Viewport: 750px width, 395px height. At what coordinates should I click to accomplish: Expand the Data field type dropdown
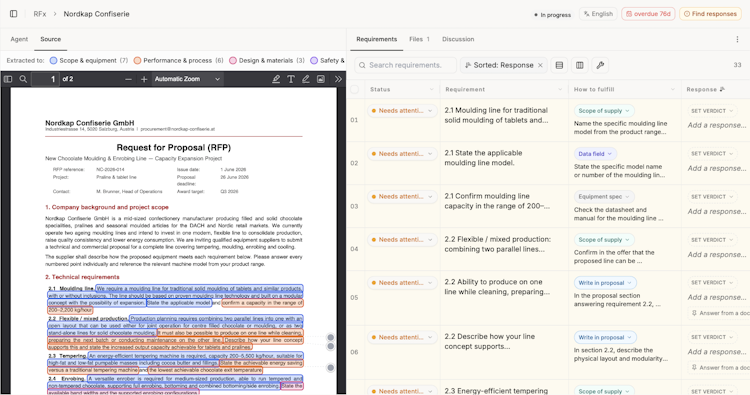(595, 154)
